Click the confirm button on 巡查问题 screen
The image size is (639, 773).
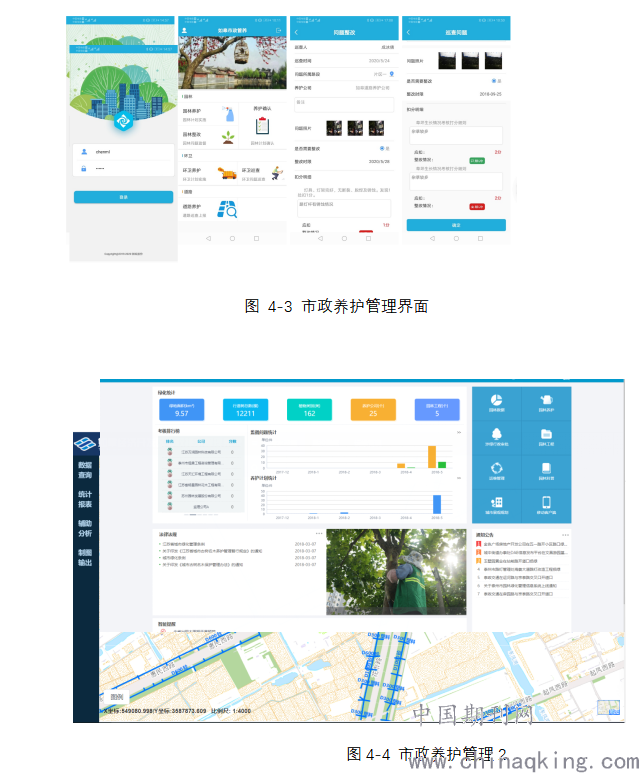[x=456, y=225]
